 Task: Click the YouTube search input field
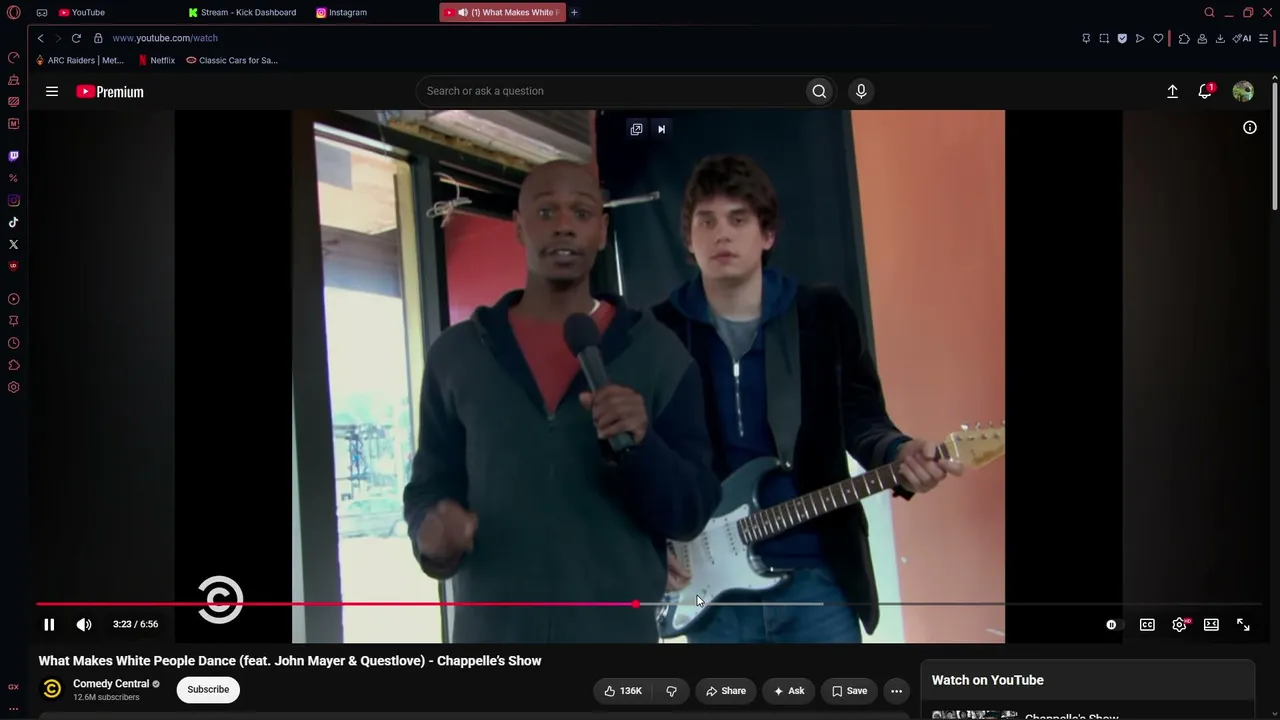click(611, 91)
